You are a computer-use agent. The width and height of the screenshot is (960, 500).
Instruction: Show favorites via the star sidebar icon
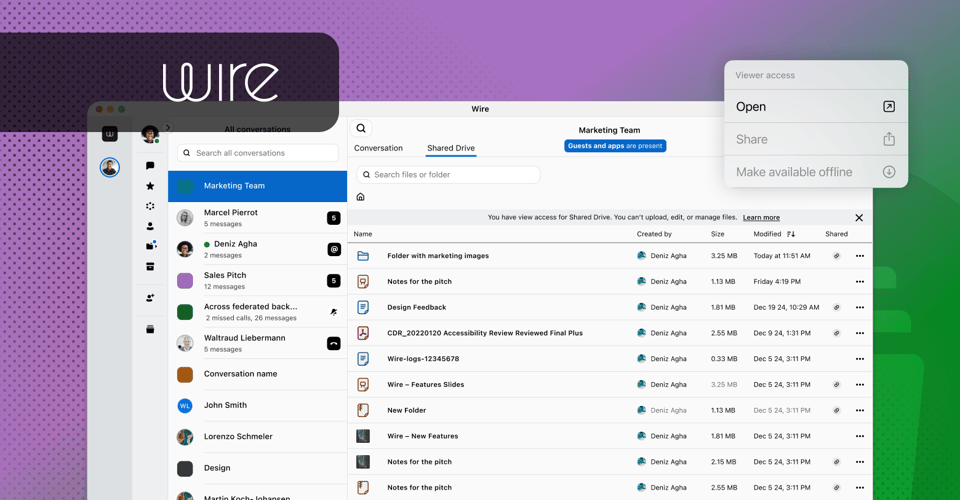click(150, 186)
